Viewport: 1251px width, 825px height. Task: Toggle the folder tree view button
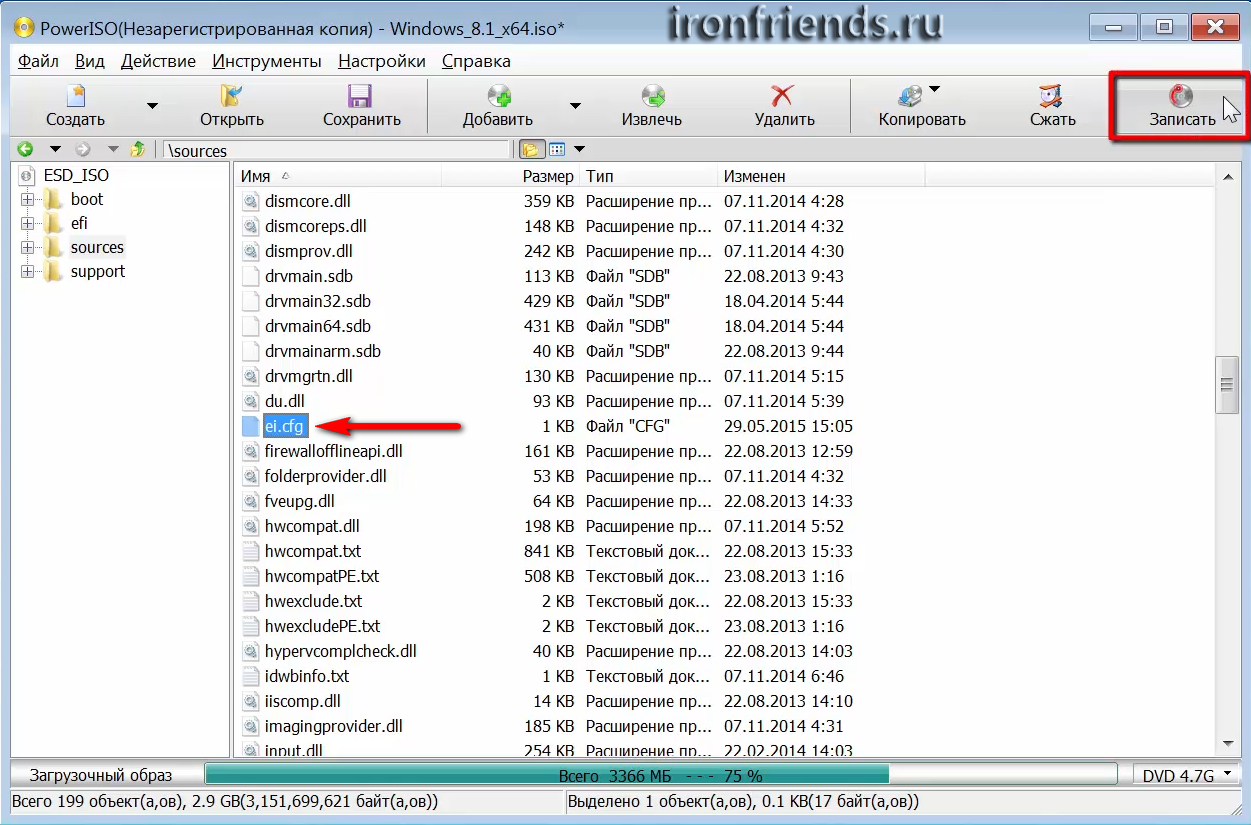(530, 150)
